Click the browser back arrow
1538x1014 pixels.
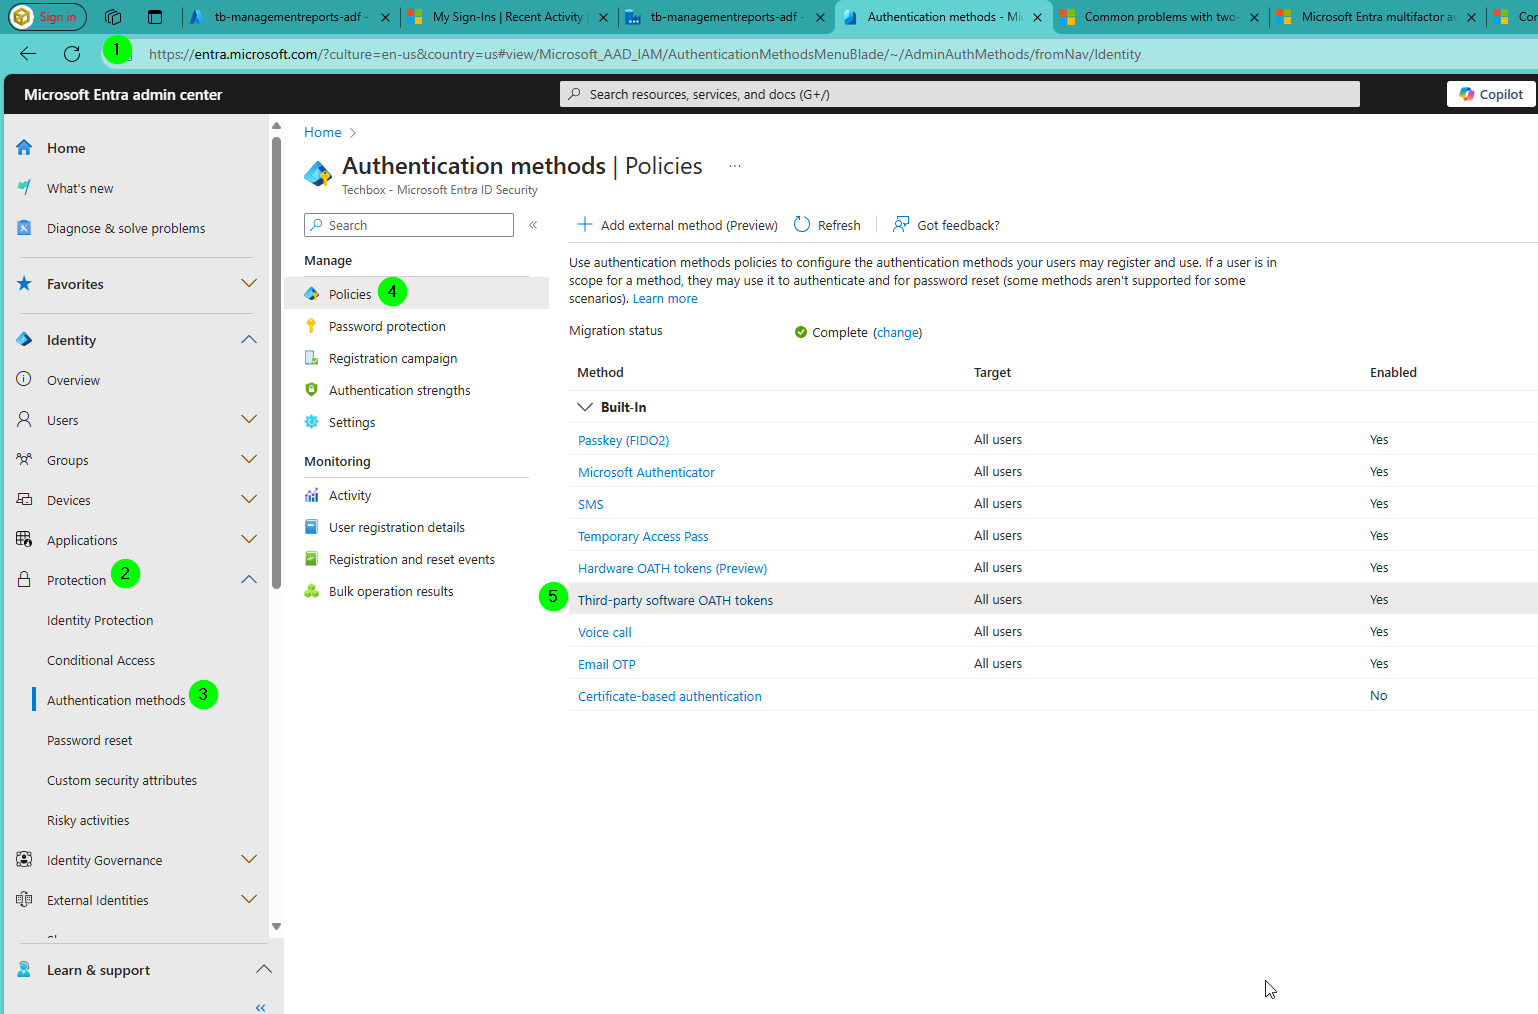(28, 54)
